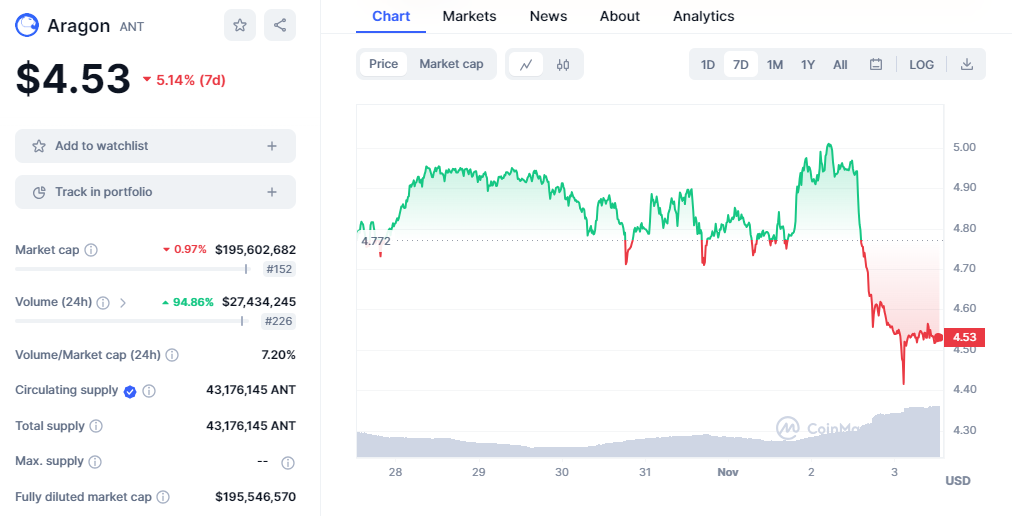Click the Market cap rank progress bar
The image size is (1012, 516).
click(132, 269)
